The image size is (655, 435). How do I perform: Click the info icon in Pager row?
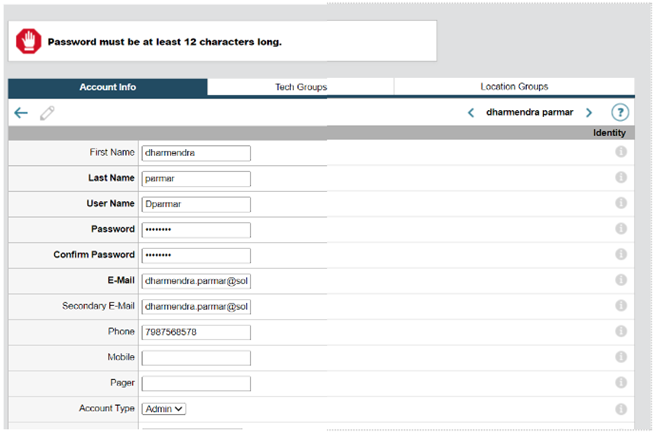point(621,382)
